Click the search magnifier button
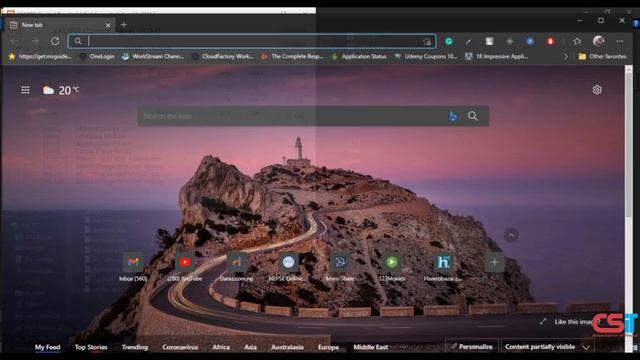 (x=473, y=116)
